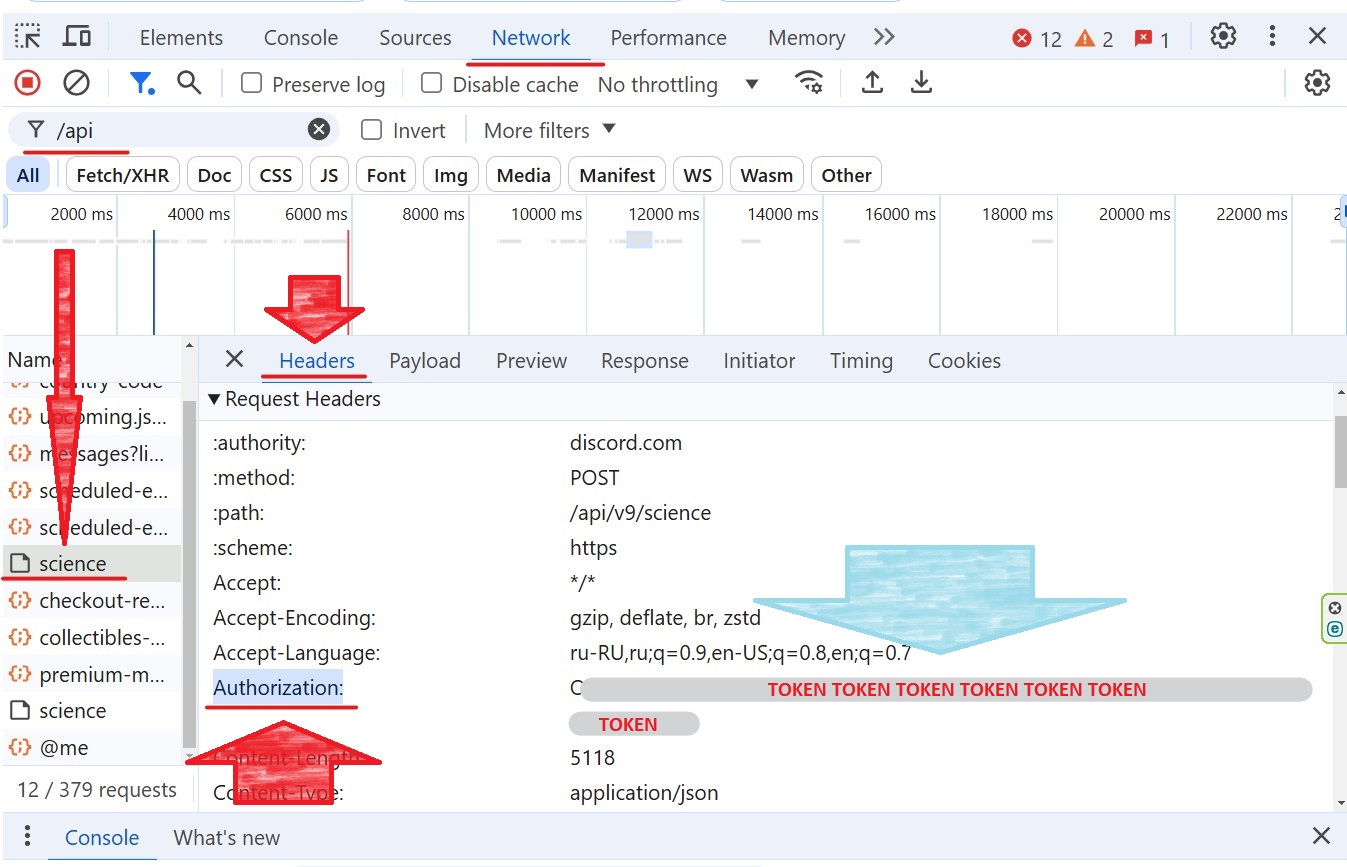Switch to the Network panel tab
Image resolution: width=1347 pixels, height=867 pixels.
click(531, 38)
